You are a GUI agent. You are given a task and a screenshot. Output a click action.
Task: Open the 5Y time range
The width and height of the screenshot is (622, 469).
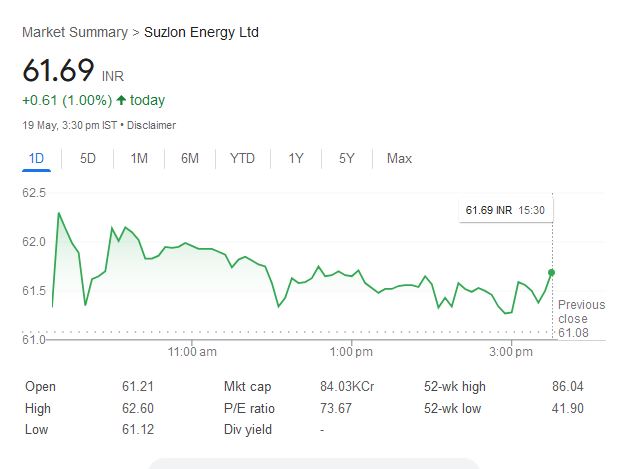coord(346,159)
